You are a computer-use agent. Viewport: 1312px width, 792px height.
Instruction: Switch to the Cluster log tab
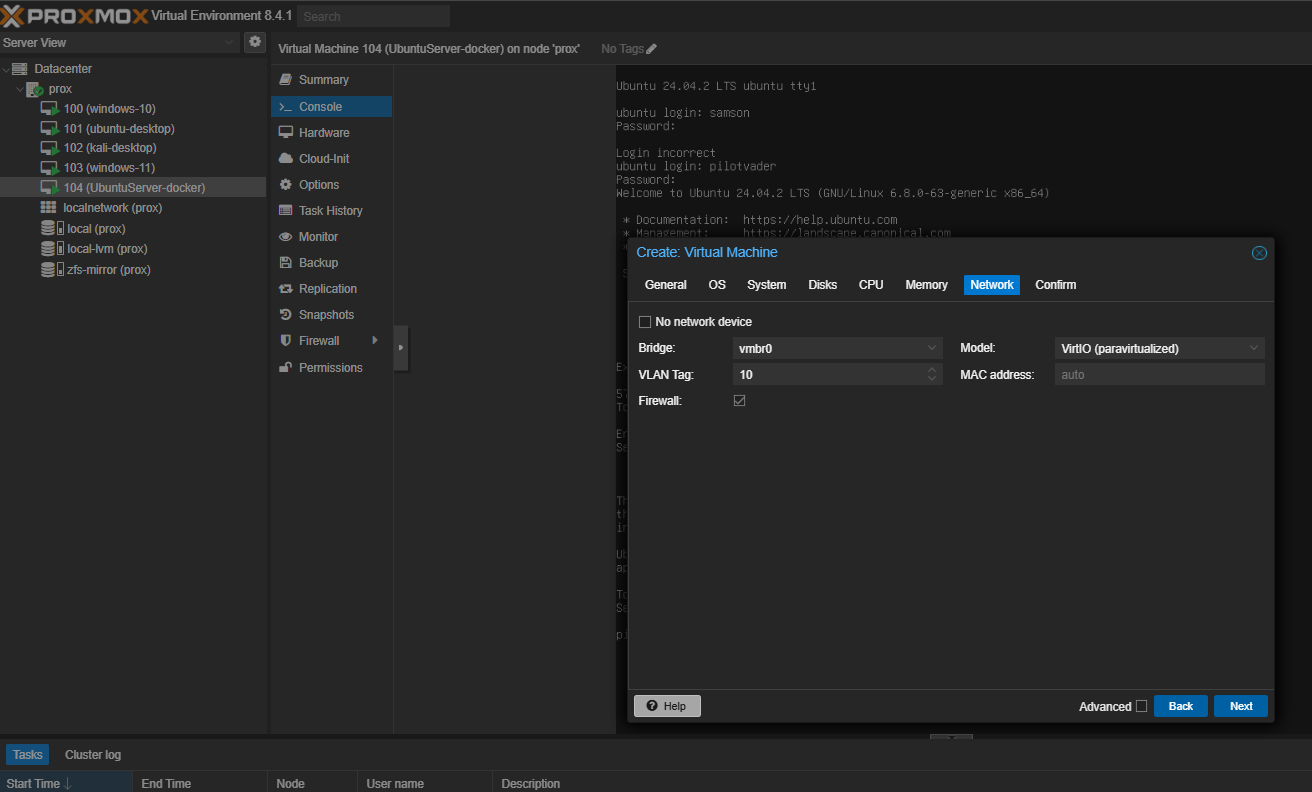pyautogui.click(x=93, y=755)
